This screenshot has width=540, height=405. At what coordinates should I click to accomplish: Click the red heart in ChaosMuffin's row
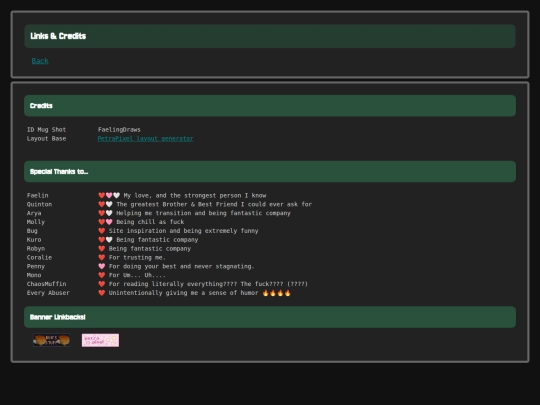click(102, 284)
